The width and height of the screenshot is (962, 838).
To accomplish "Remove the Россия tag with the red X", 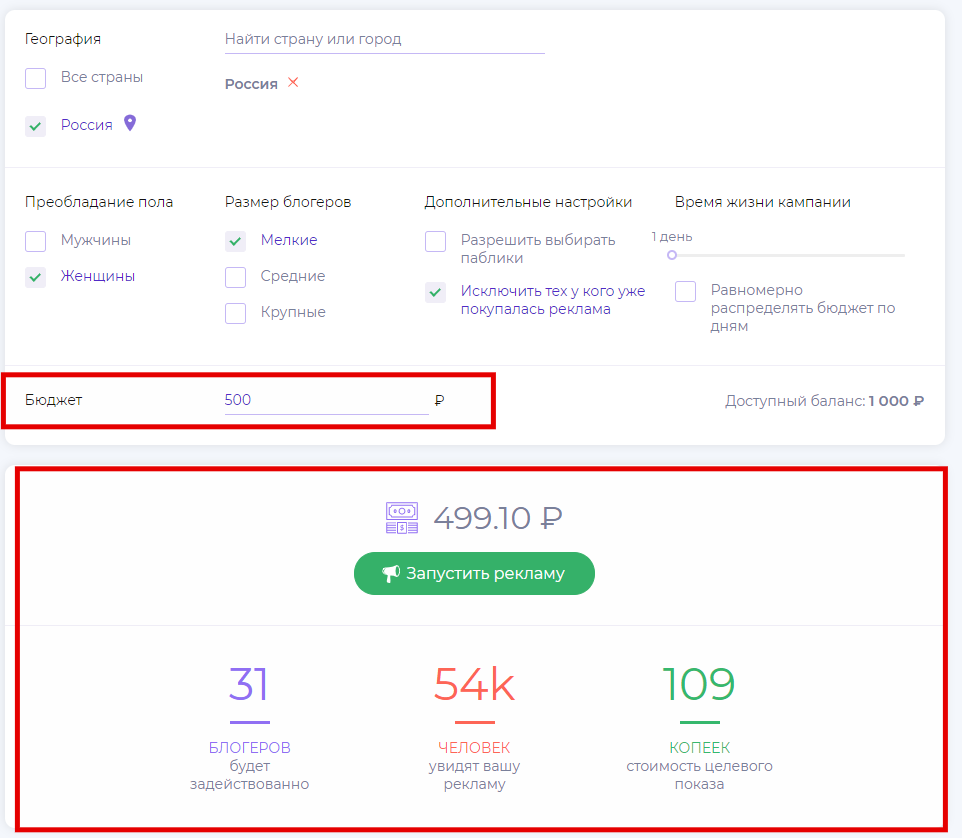I will [x=293, y=83].
